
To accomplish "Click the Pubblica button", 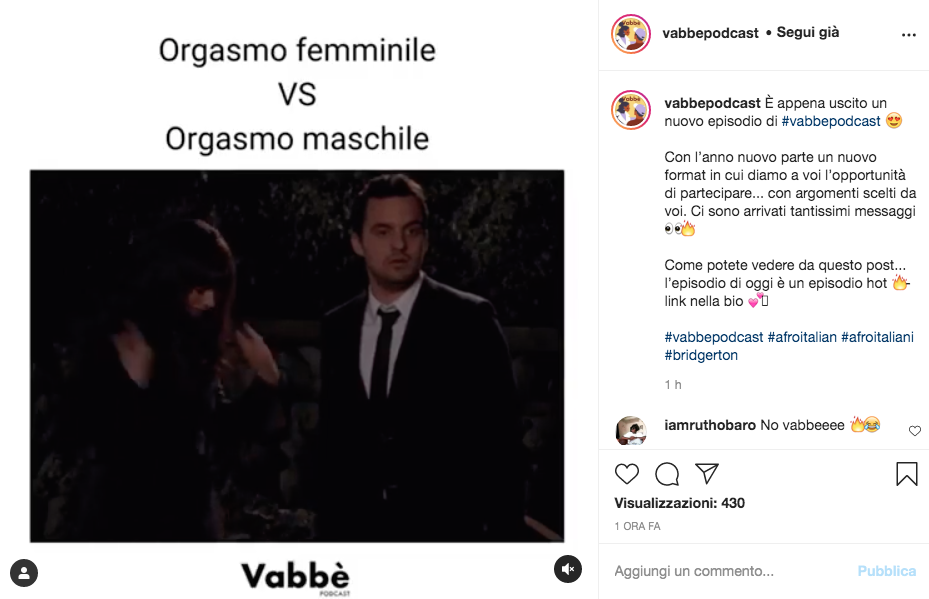I will 886,571.
